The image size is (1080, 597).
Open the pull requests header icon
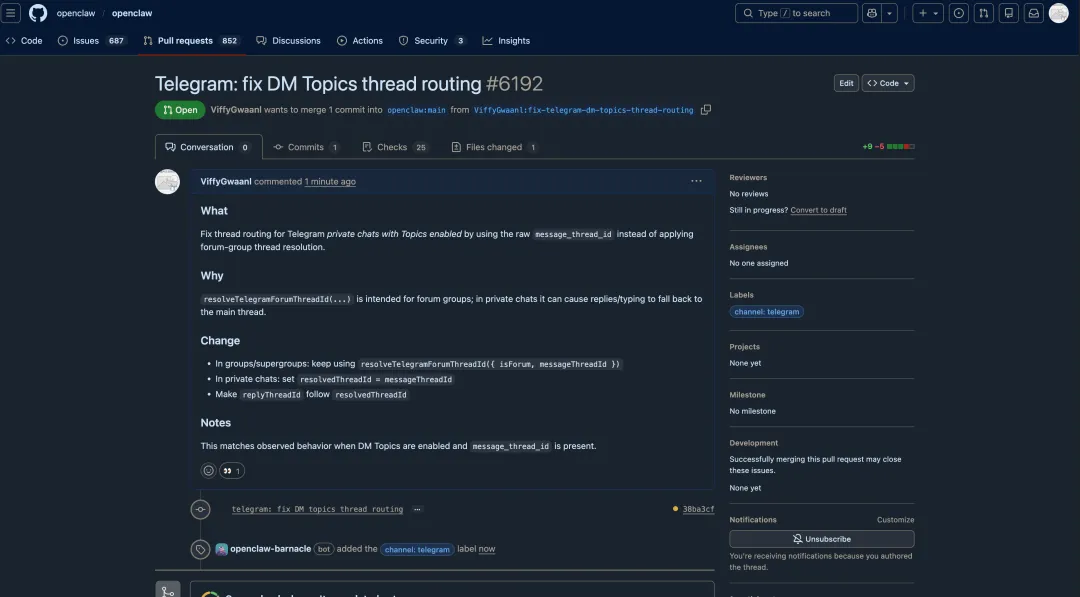click(x=984, y=13)
